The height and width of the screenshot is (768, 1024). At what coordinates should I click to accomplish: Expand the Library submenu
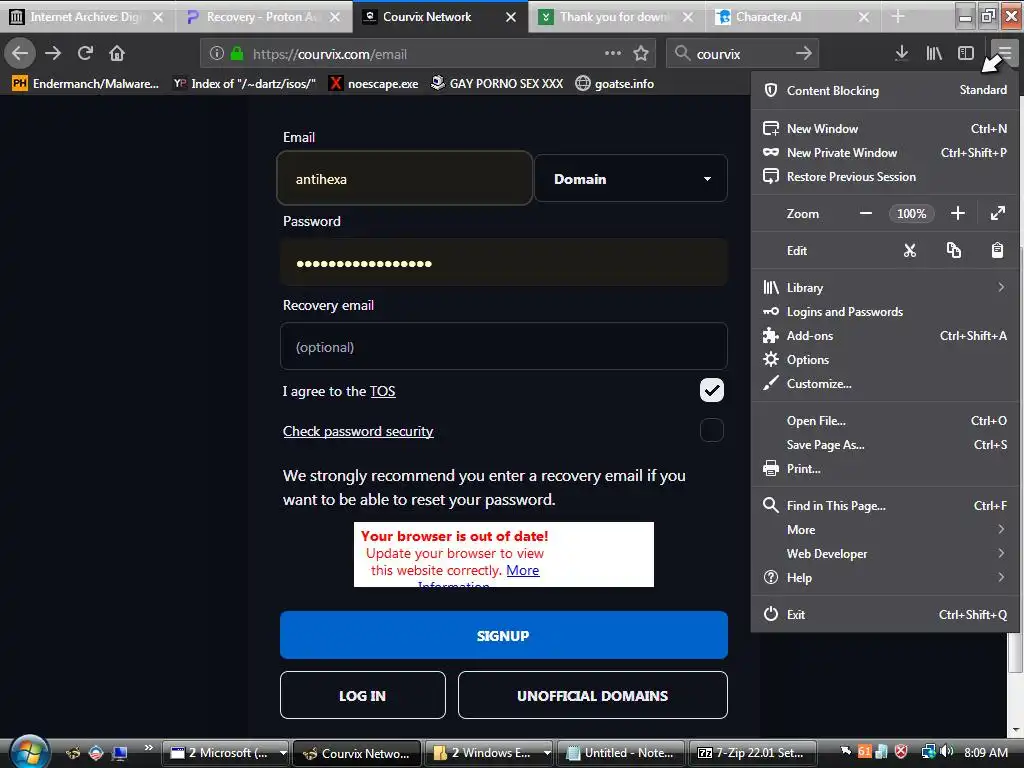click(x=885, y=287)
